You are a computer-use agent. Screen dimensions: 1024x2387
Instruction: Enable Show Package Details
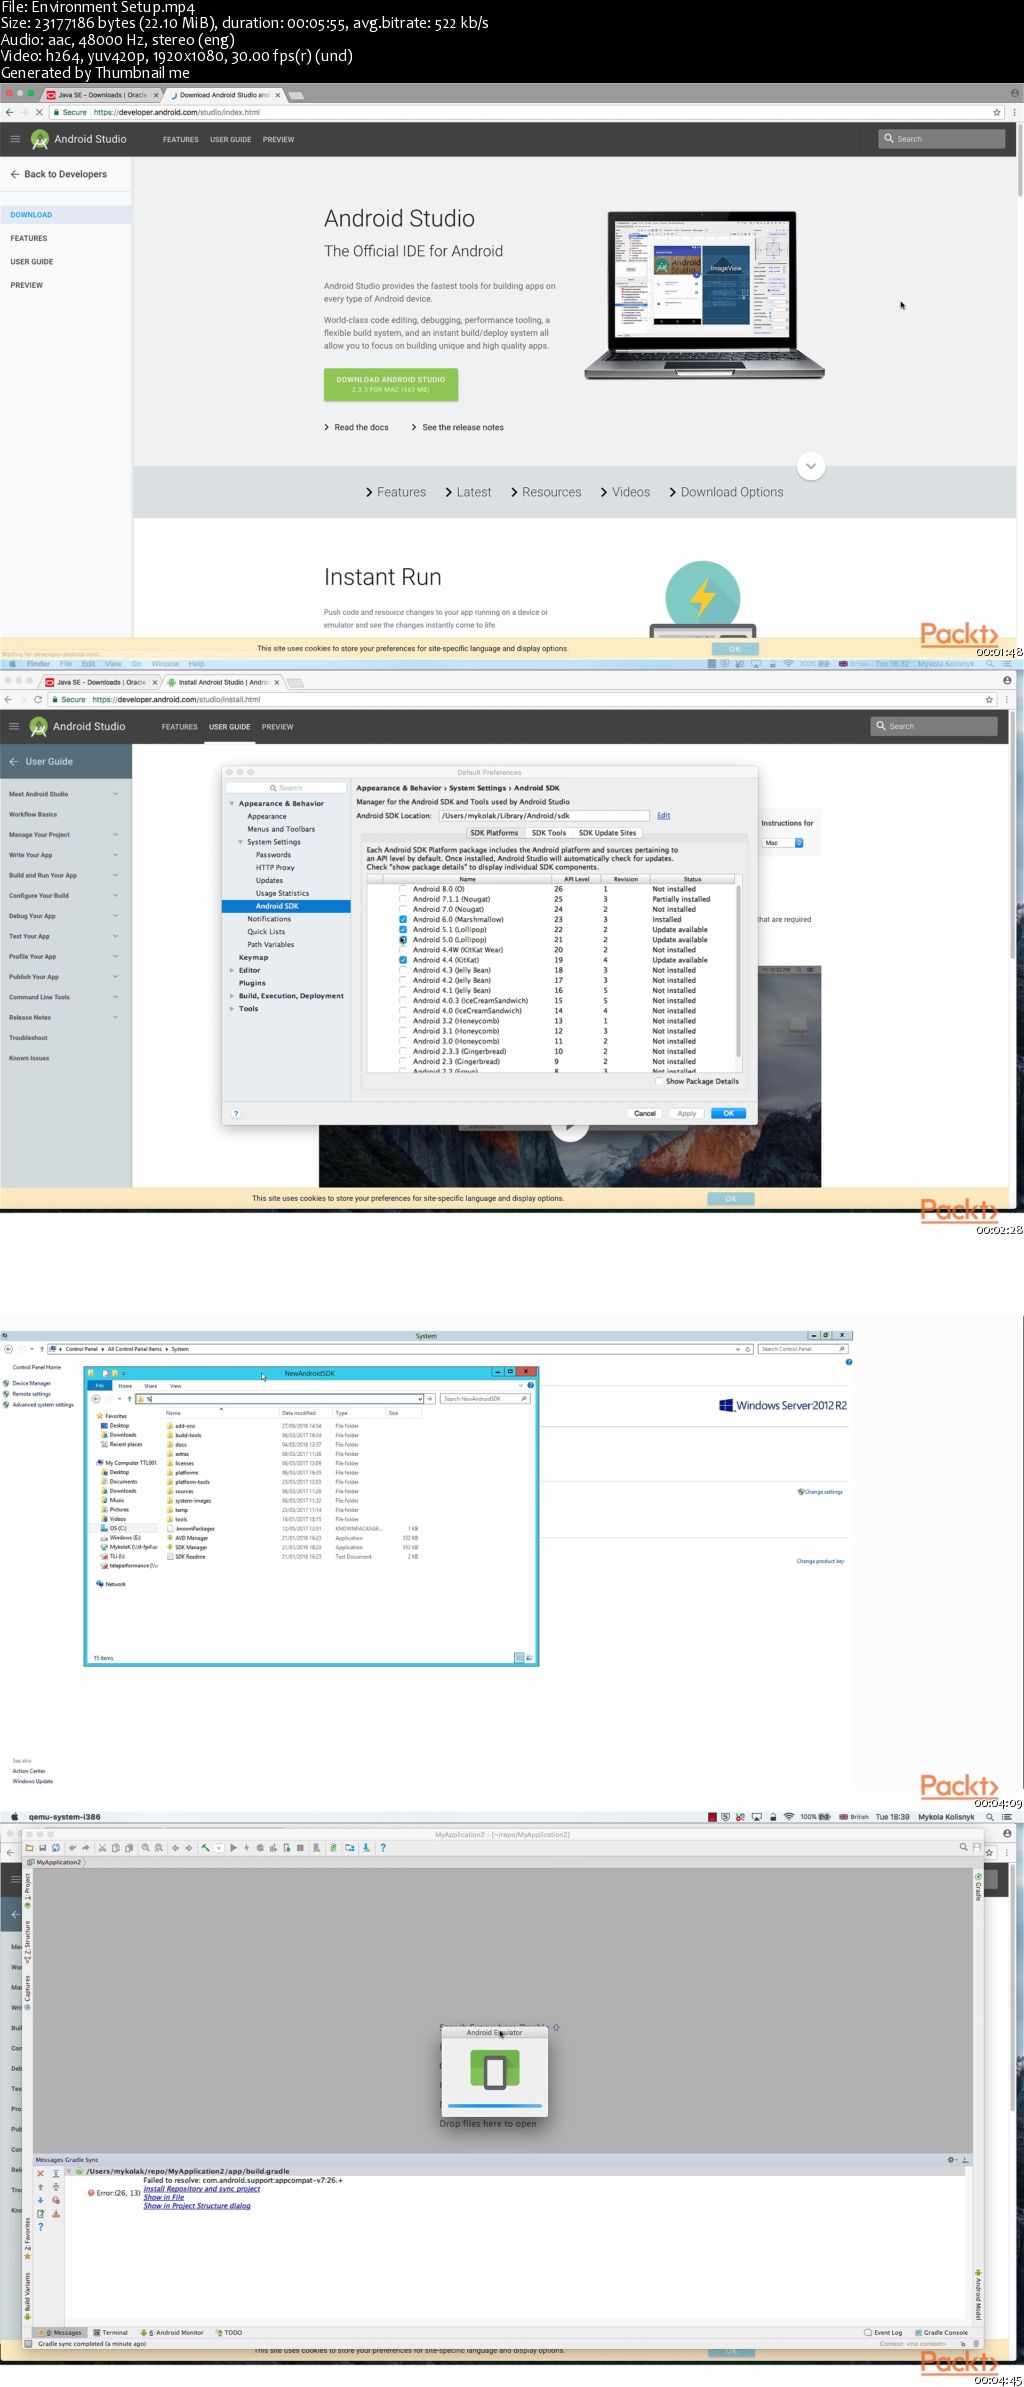pyautogui.click(x=658, y=1081)
